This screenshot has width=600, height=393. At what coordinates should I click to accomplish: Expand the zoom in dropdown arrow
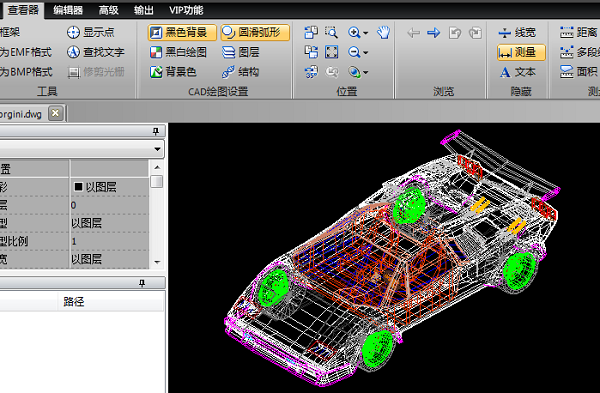[365, 33]
